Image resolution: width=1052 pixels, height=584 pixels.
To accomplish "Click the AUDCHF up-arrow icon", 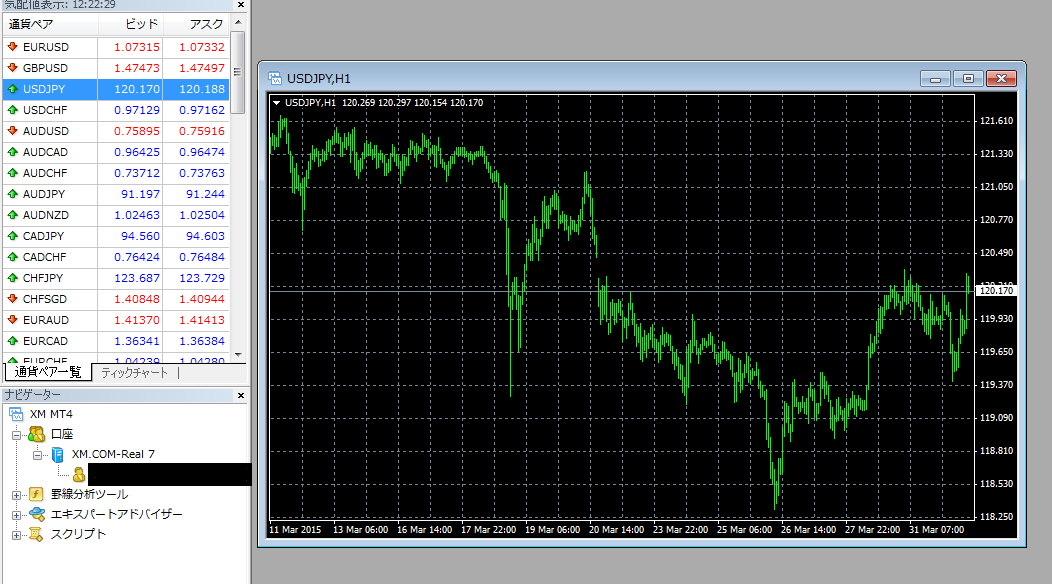I will pyautogui.click(x=12, y=173).
